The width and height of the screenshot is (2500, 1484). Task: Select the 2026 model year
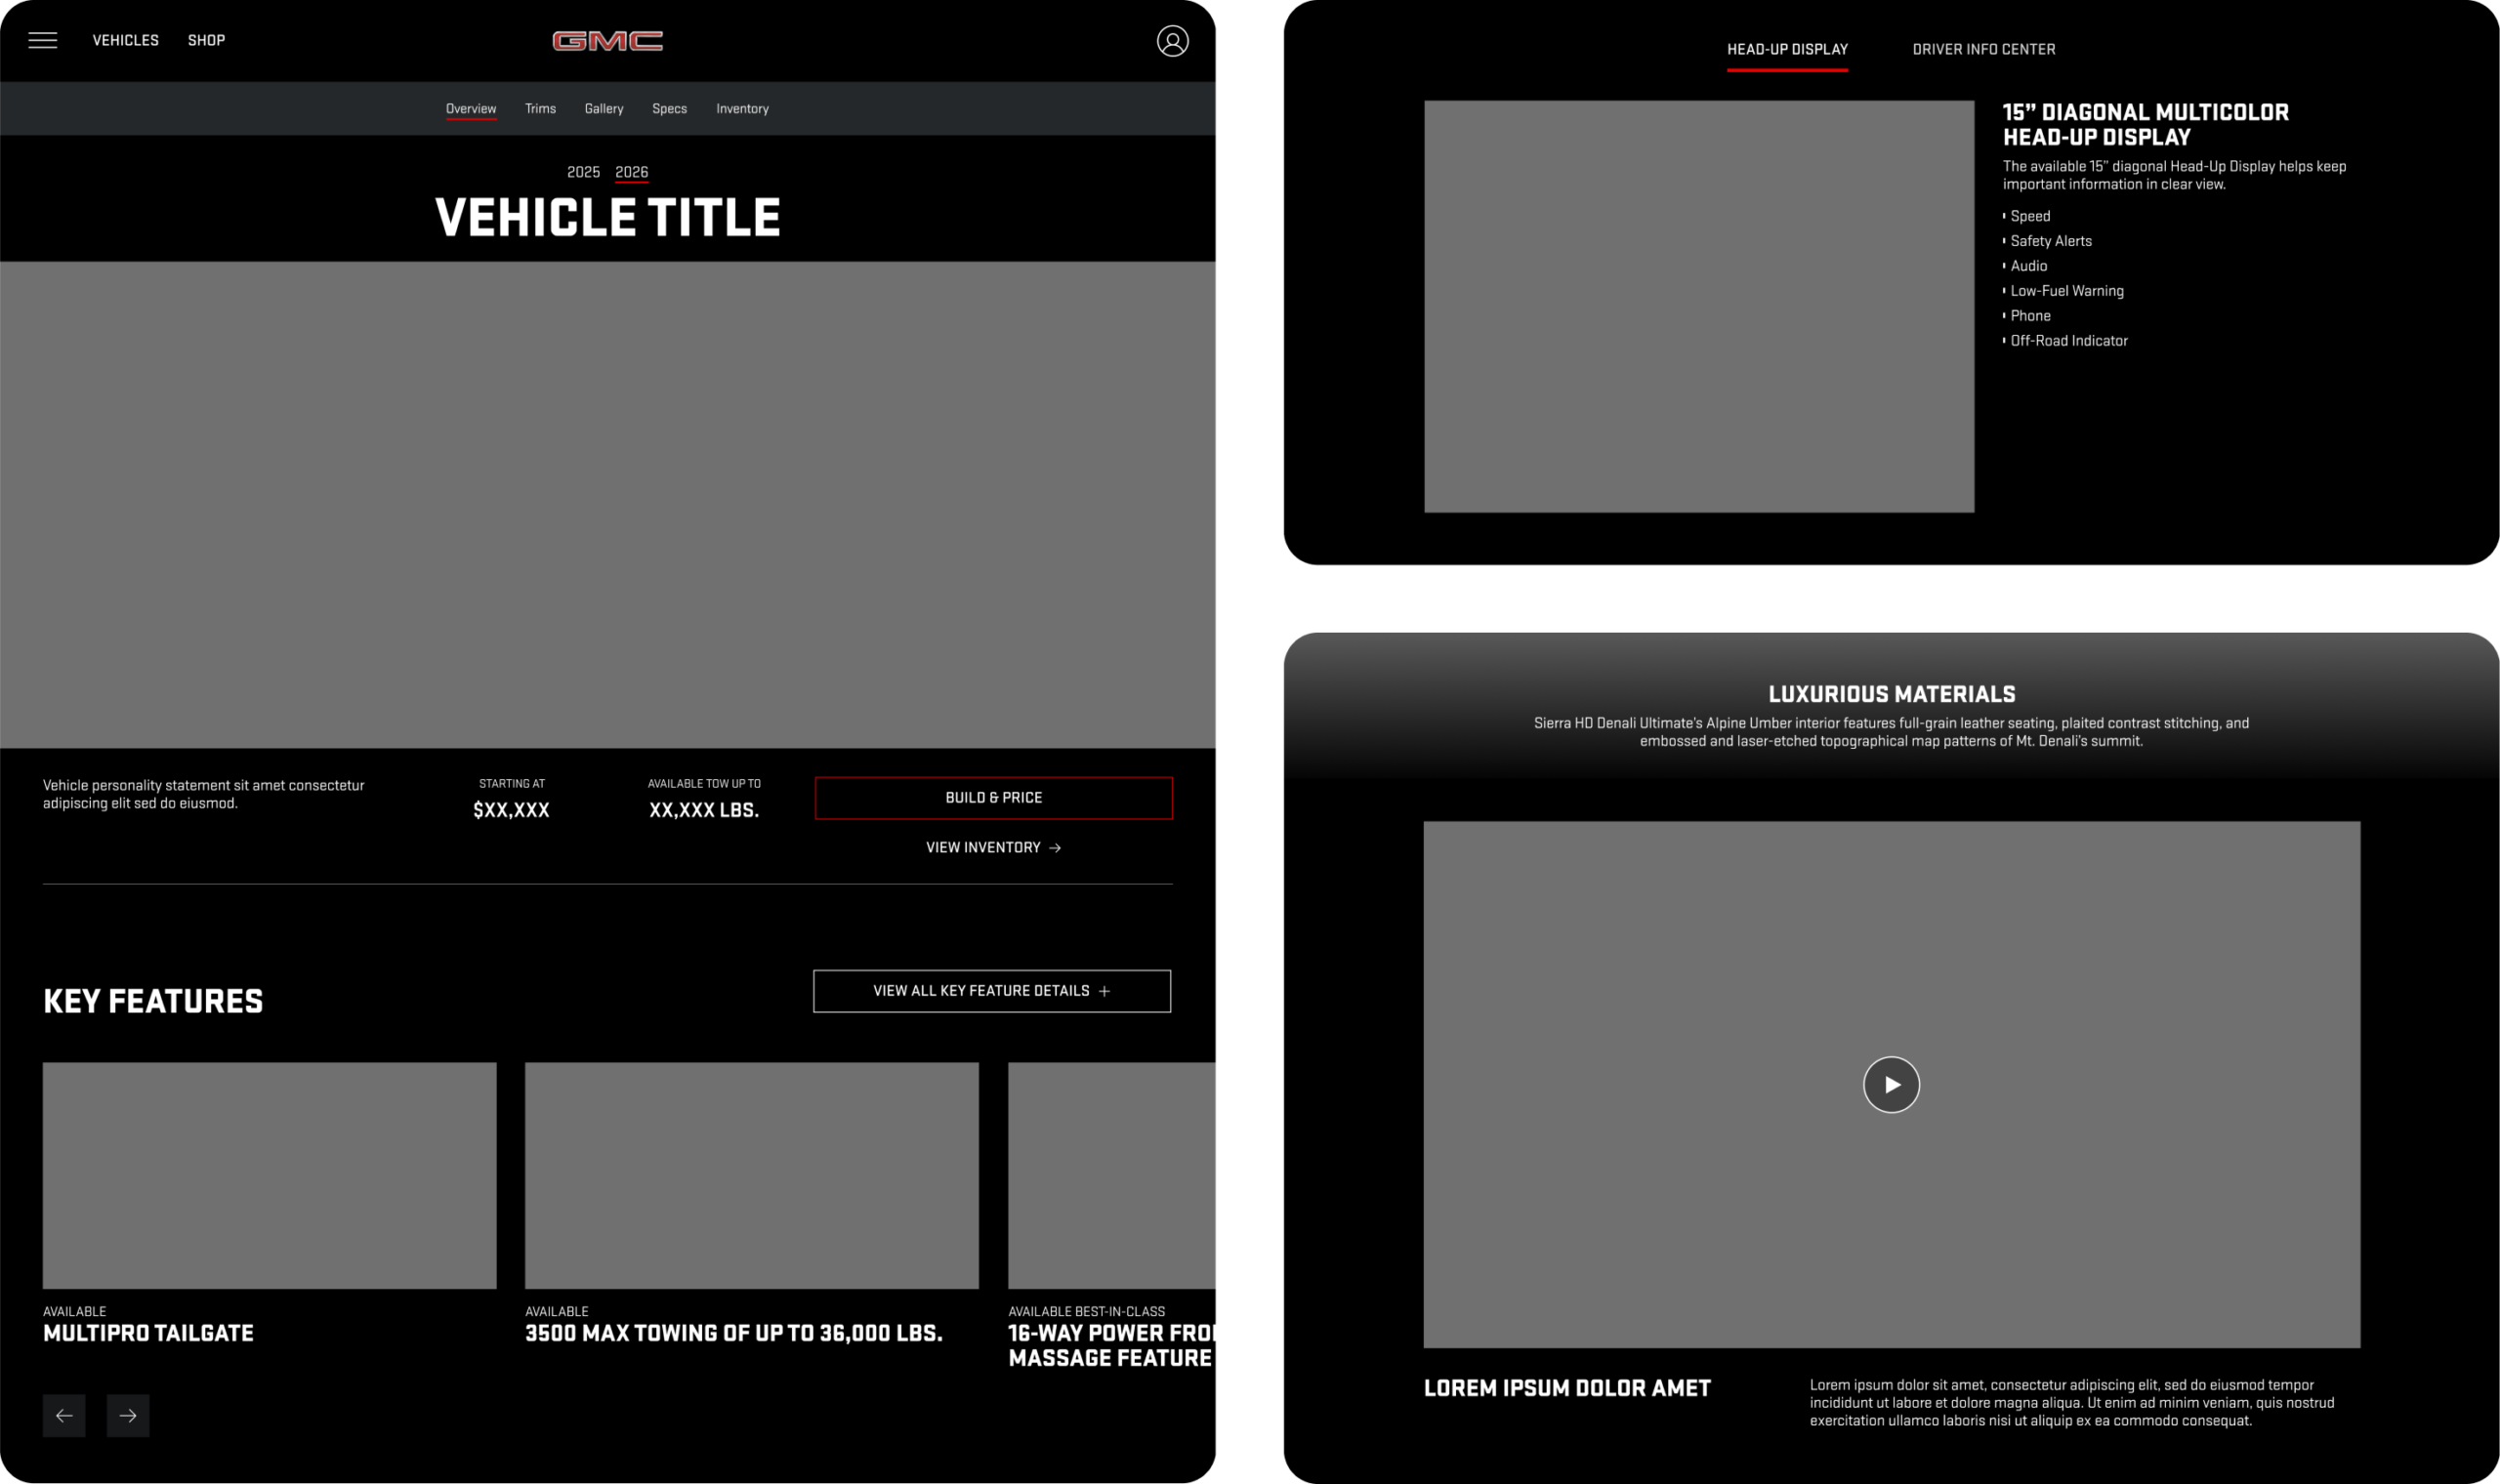631,172
